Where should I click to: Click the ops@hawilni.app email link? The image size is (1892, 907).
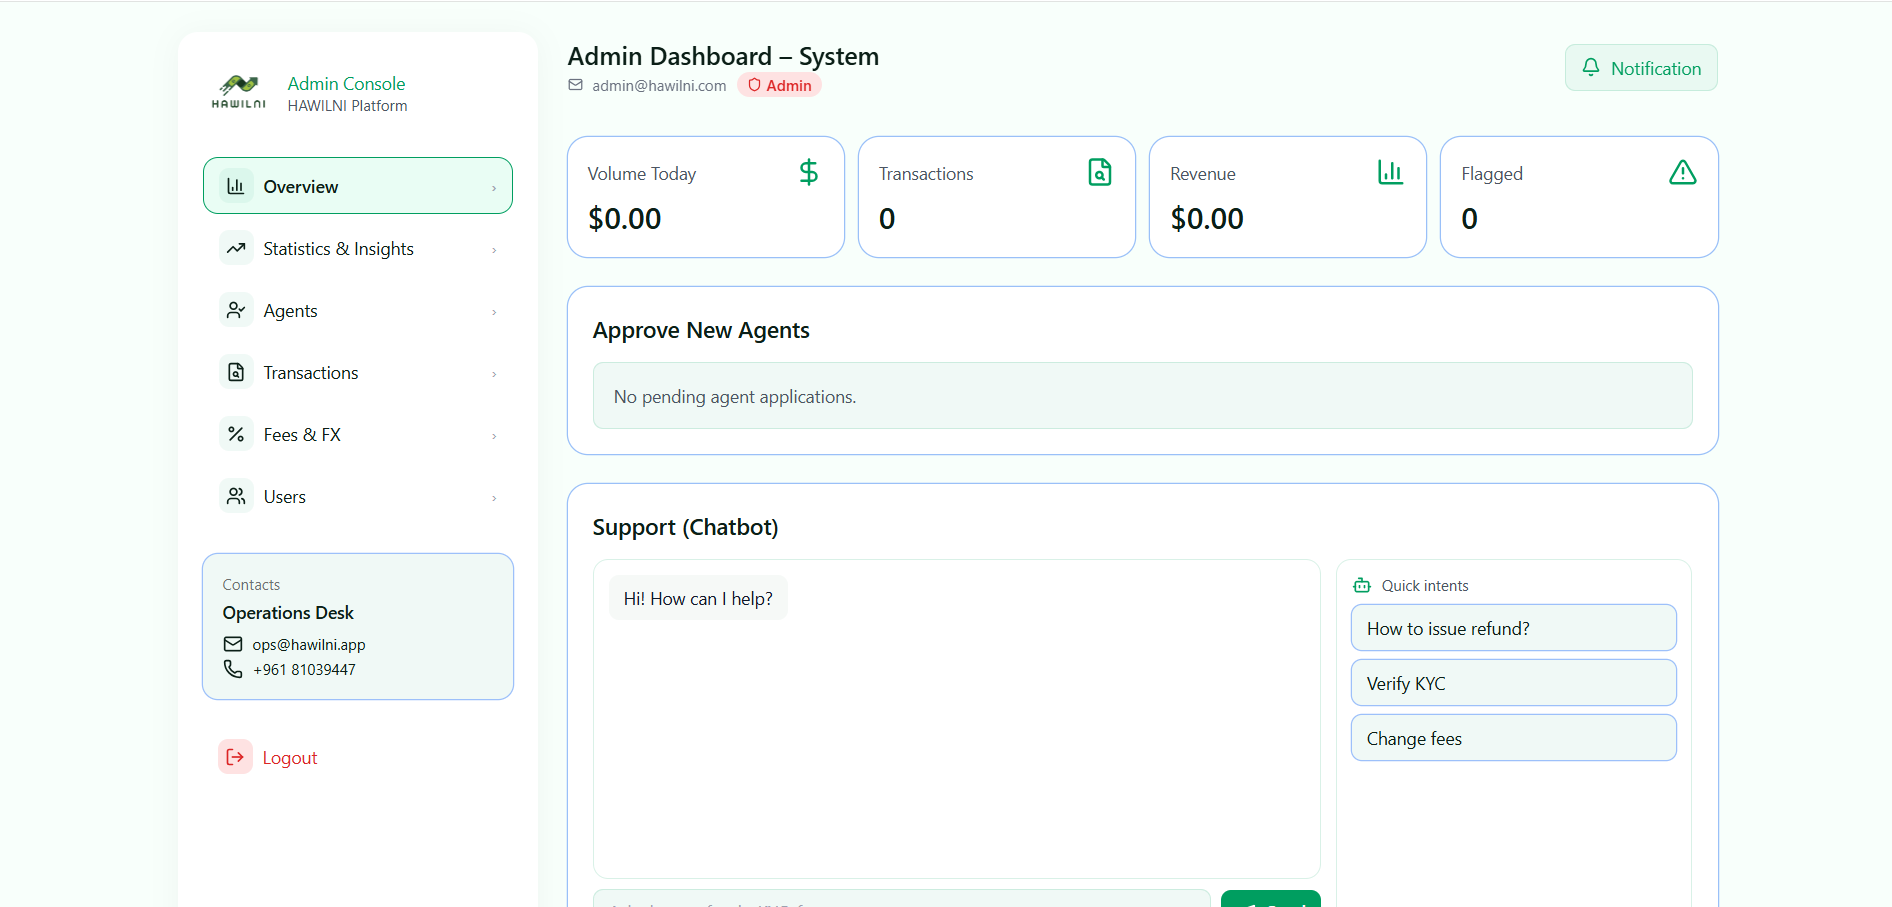pyautogui.click(x=308, y=645)
